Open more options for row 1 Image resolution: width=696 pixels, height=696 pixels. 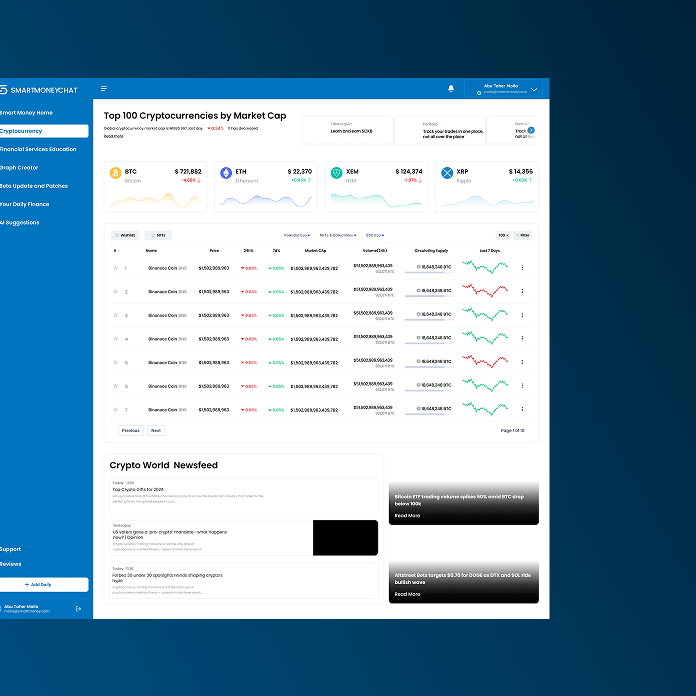(x=522, y=268)
